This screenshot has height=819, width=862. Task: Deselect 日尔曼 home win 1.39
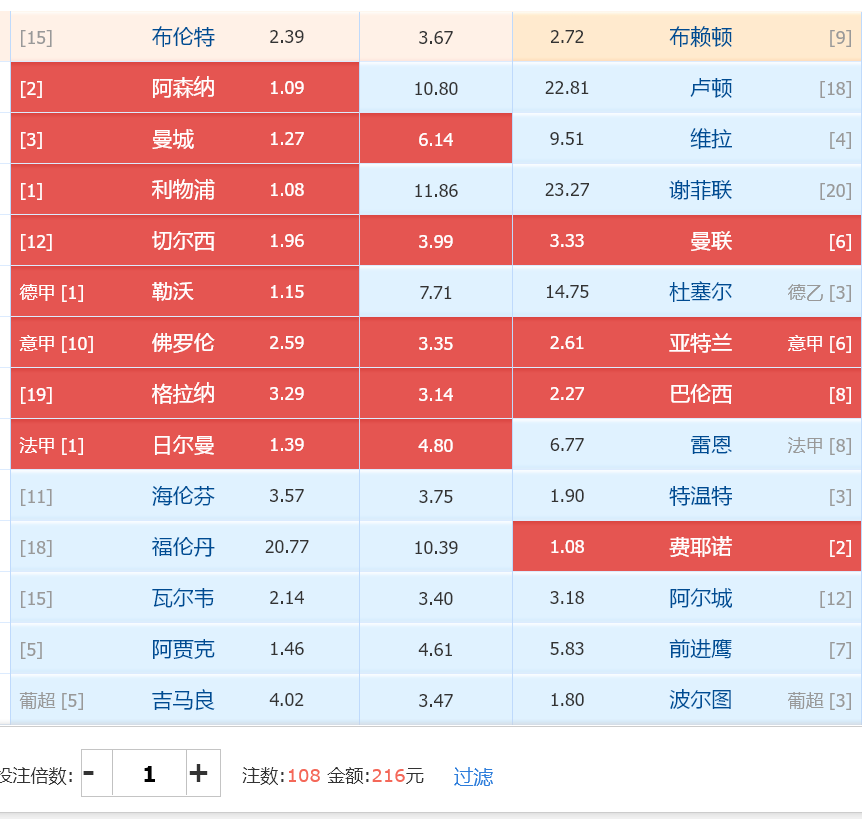(185, 445)
